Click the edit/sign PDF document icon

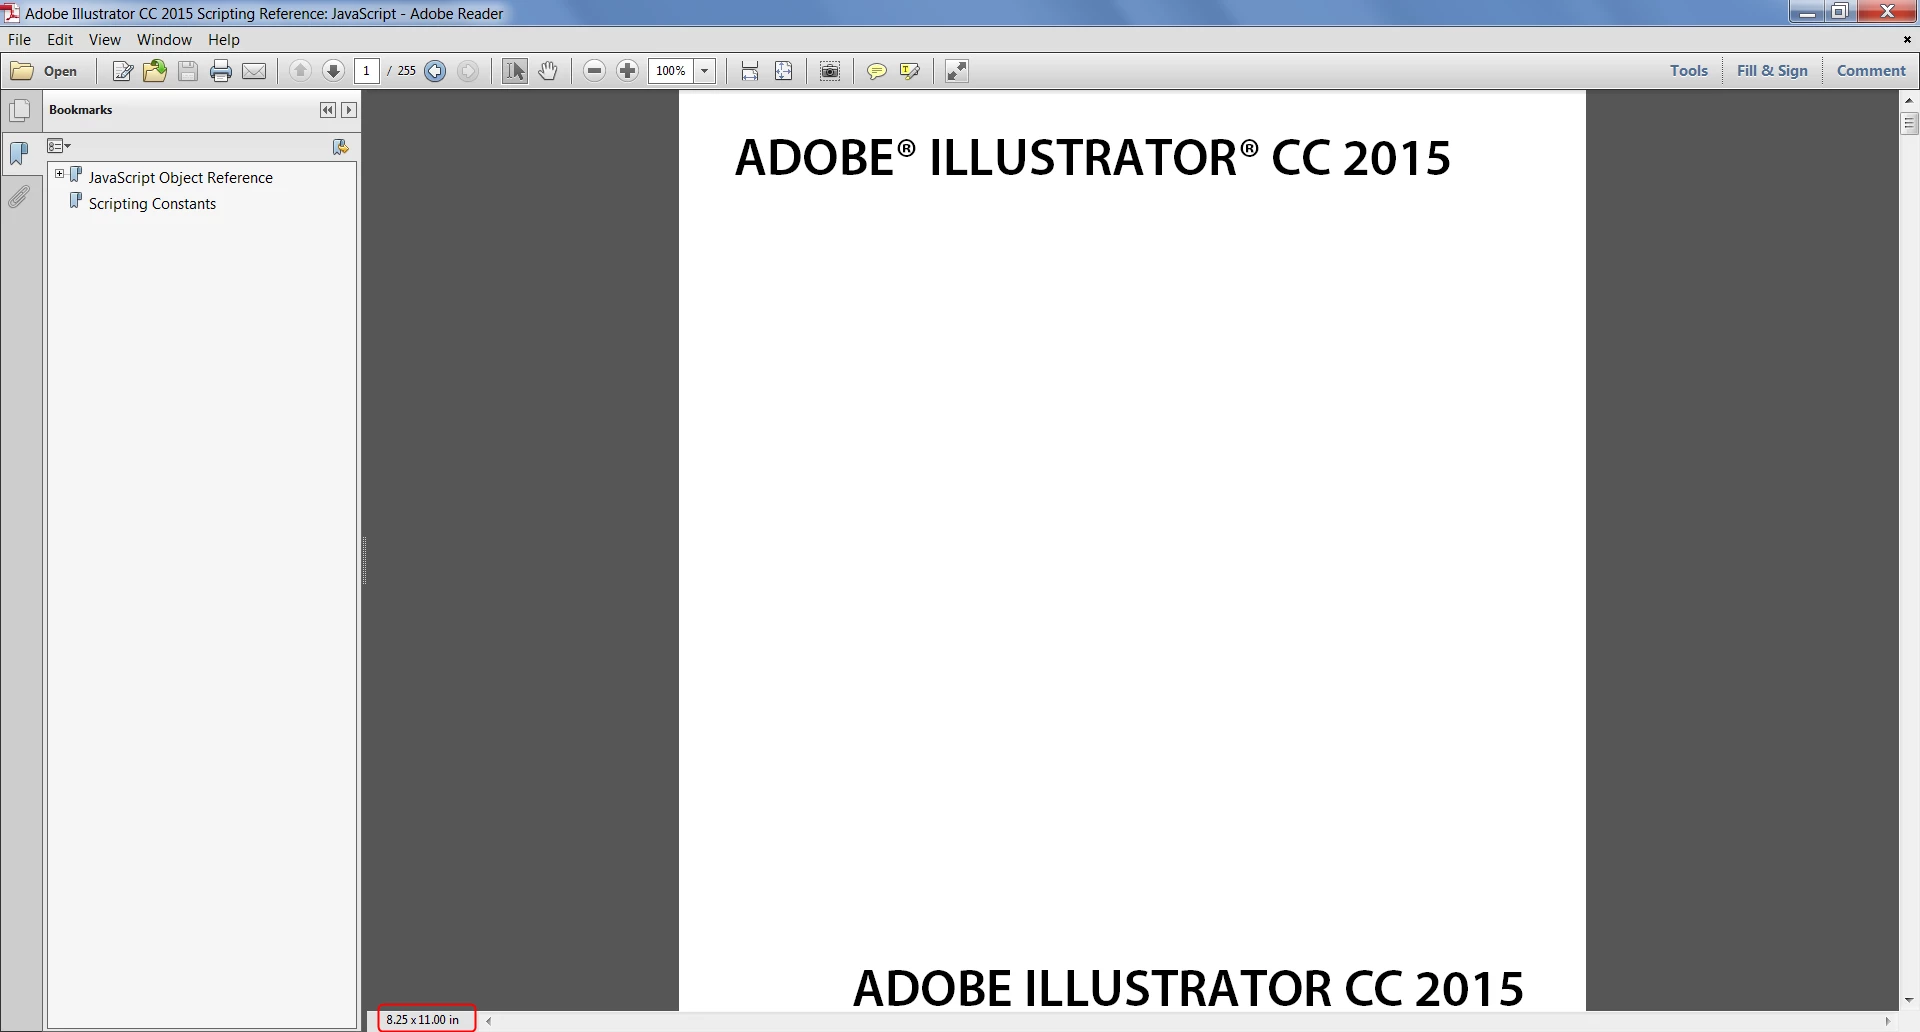click(123, 71)
